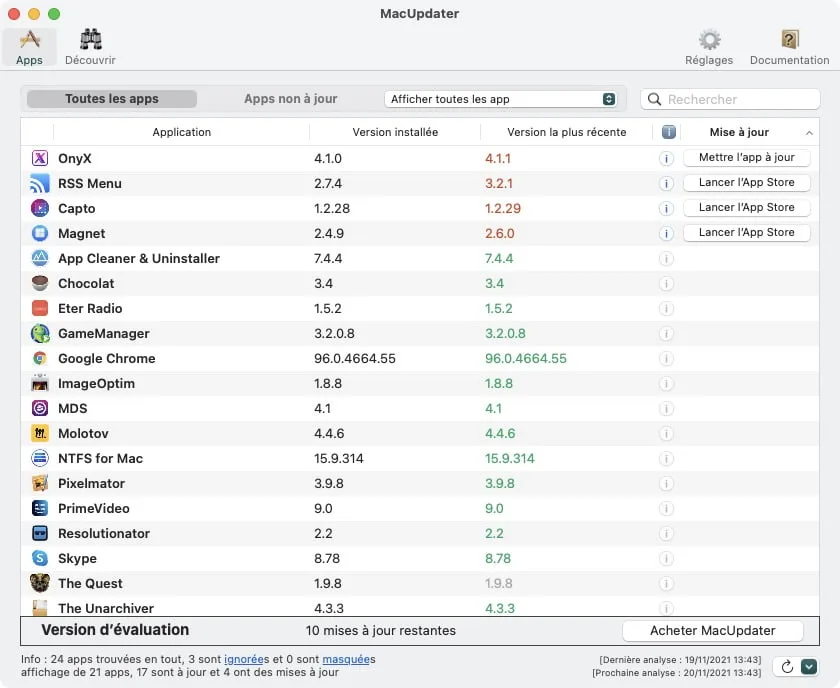Open the Documentation book icon

tap(789, 47)
